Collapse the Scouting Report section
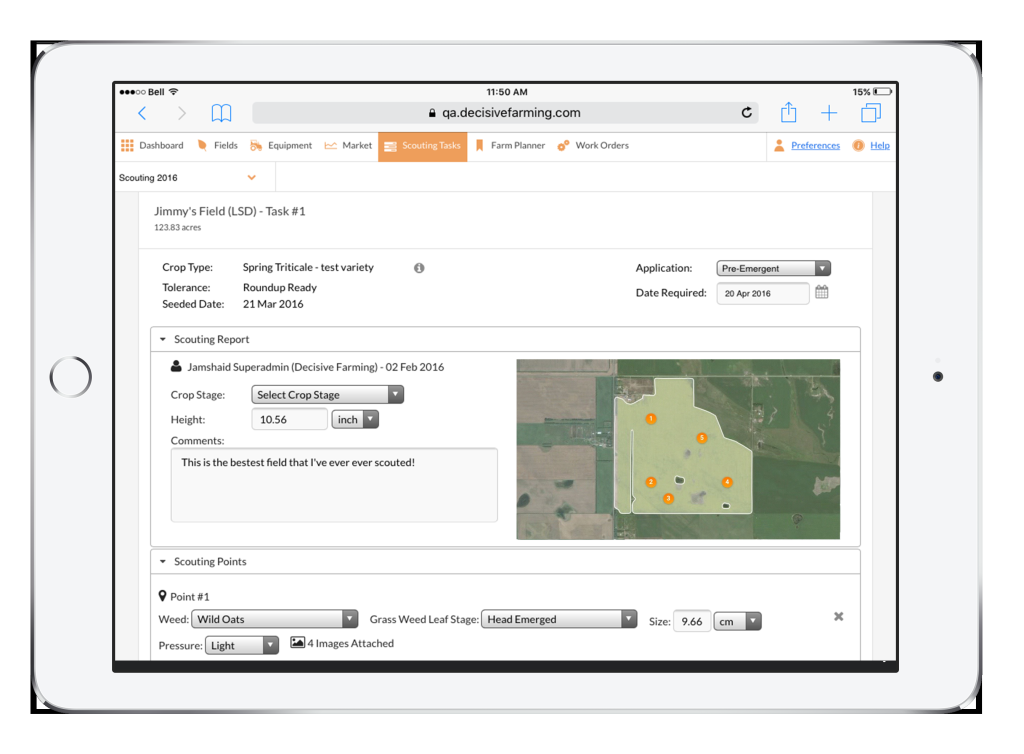The height and width of the screenshot is (754, 1024). [163, 339]
